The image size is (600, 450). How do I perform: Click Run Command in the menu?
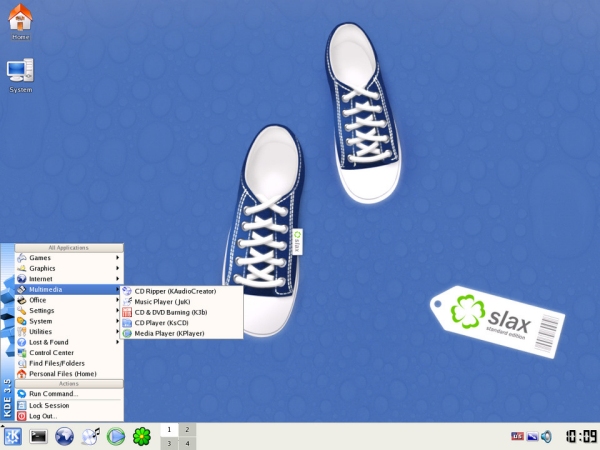point(54,394)
